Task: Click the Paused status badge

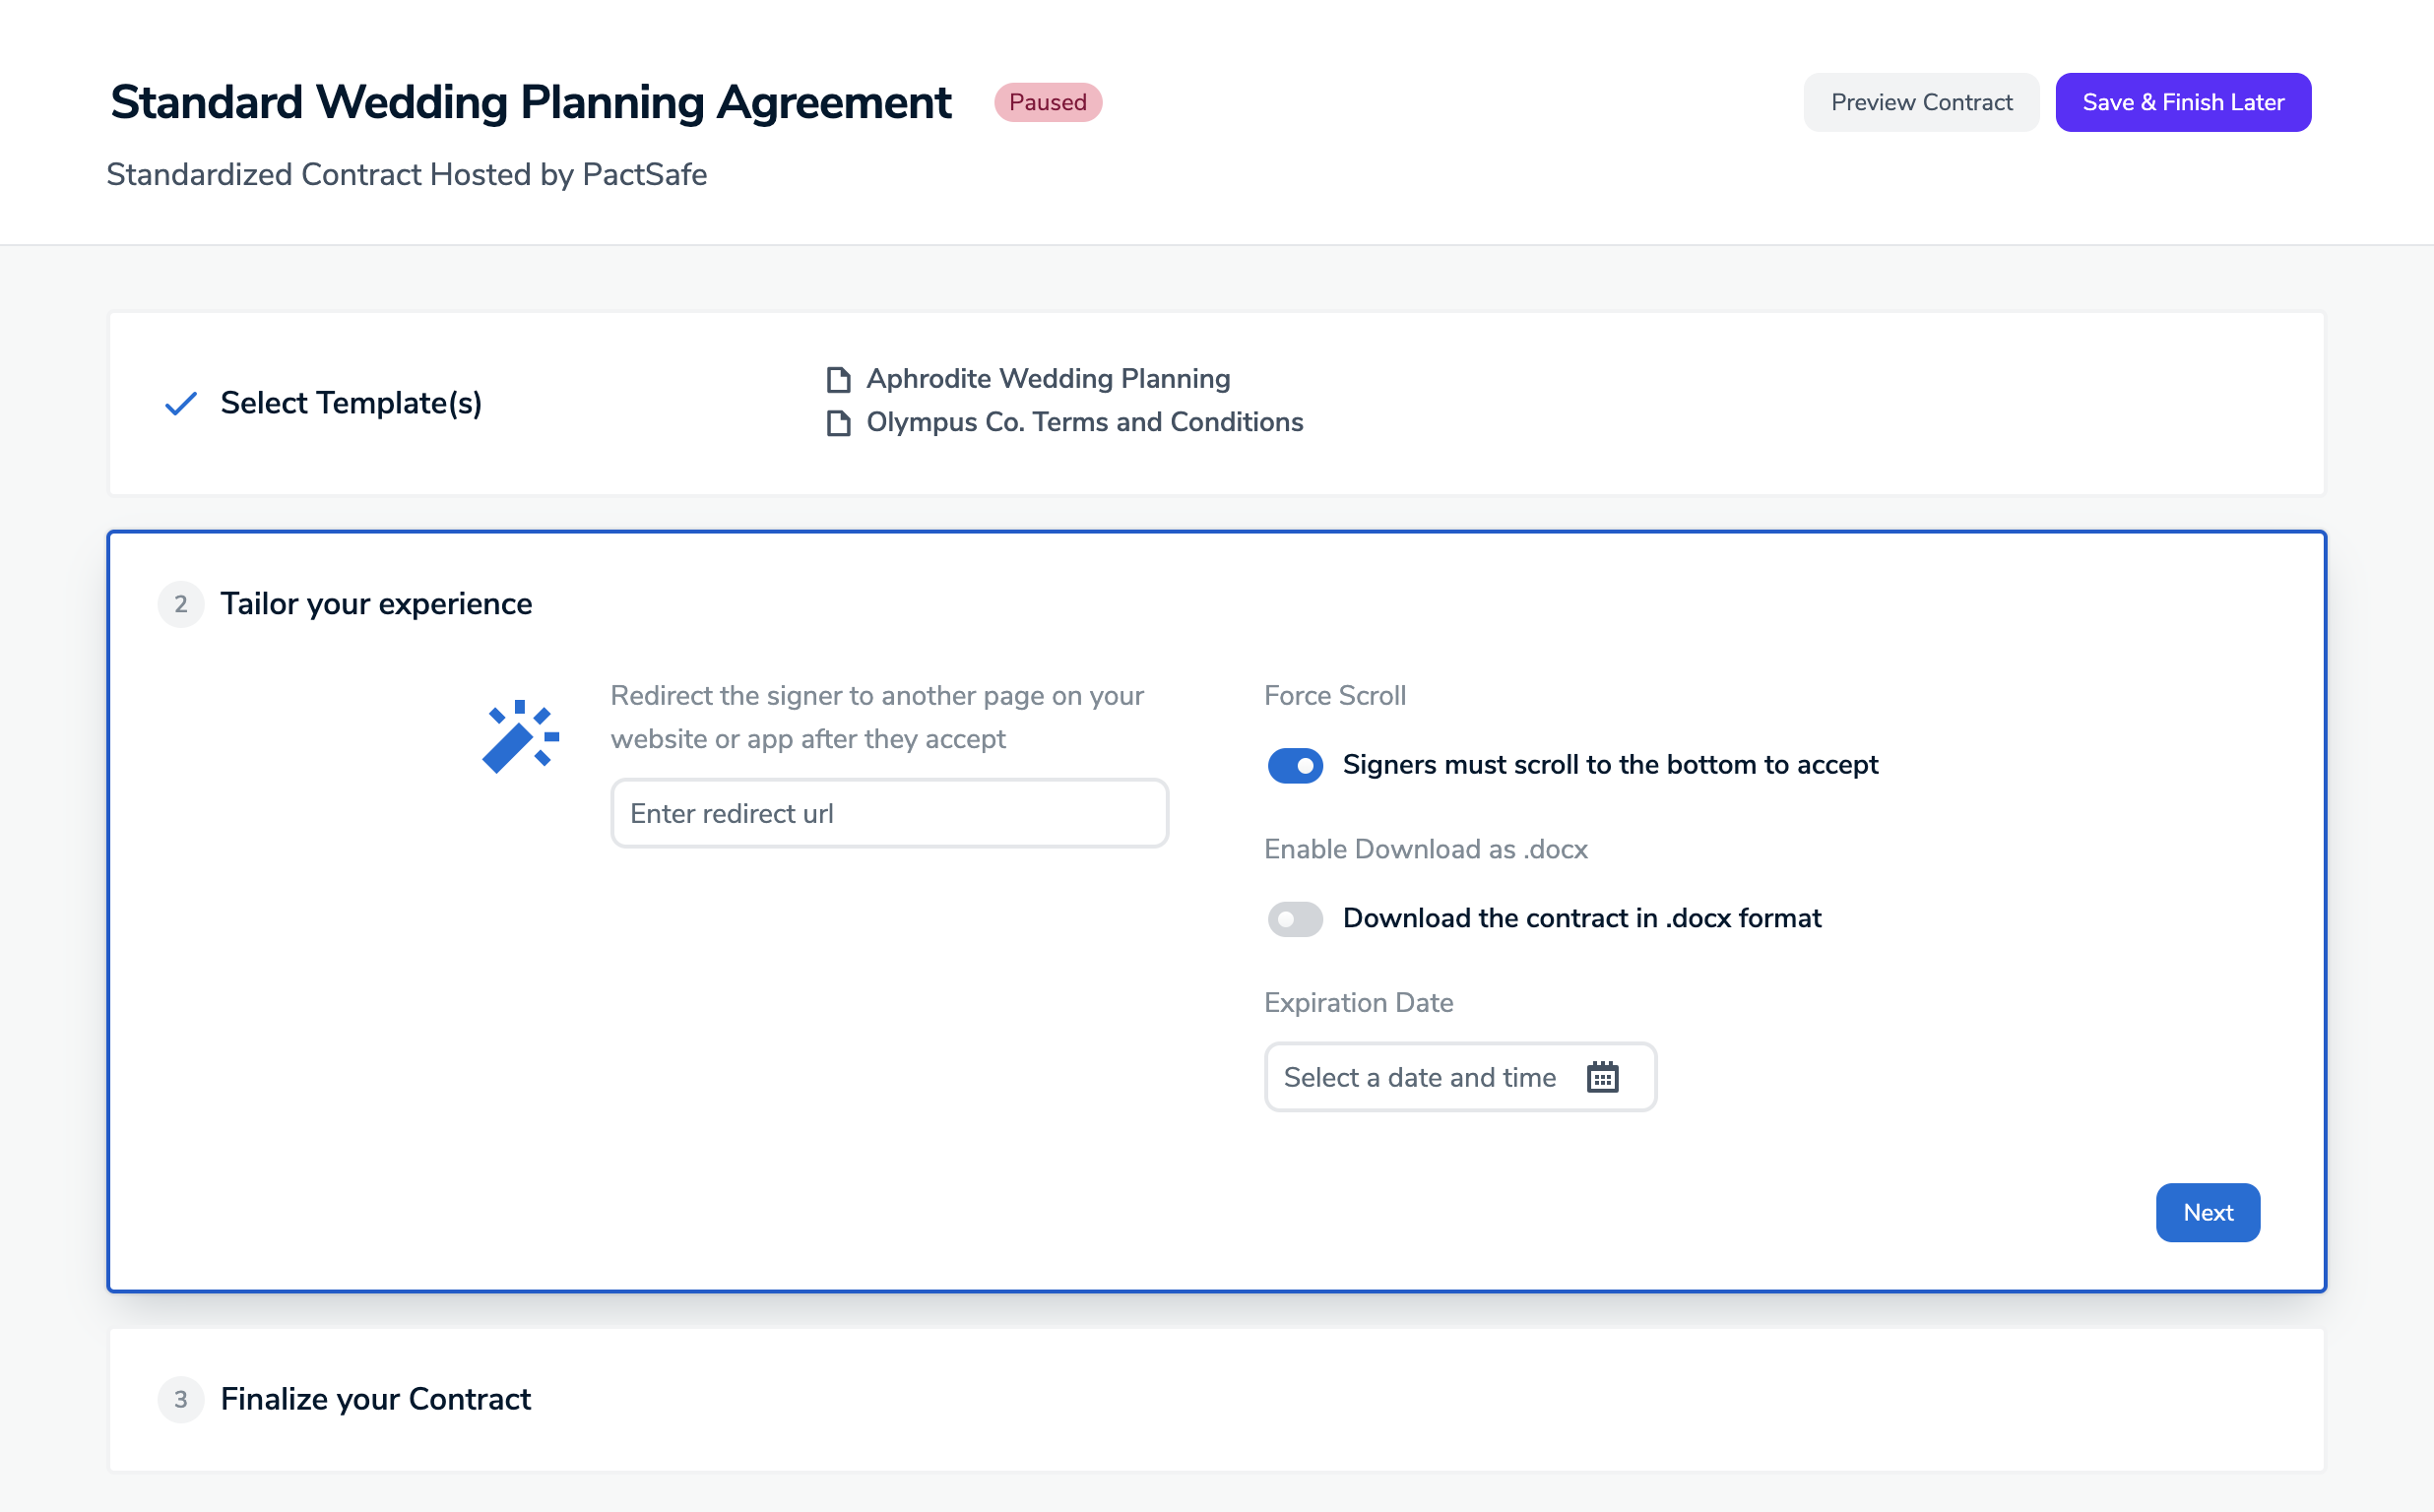Action: (x=1047, y=102)
